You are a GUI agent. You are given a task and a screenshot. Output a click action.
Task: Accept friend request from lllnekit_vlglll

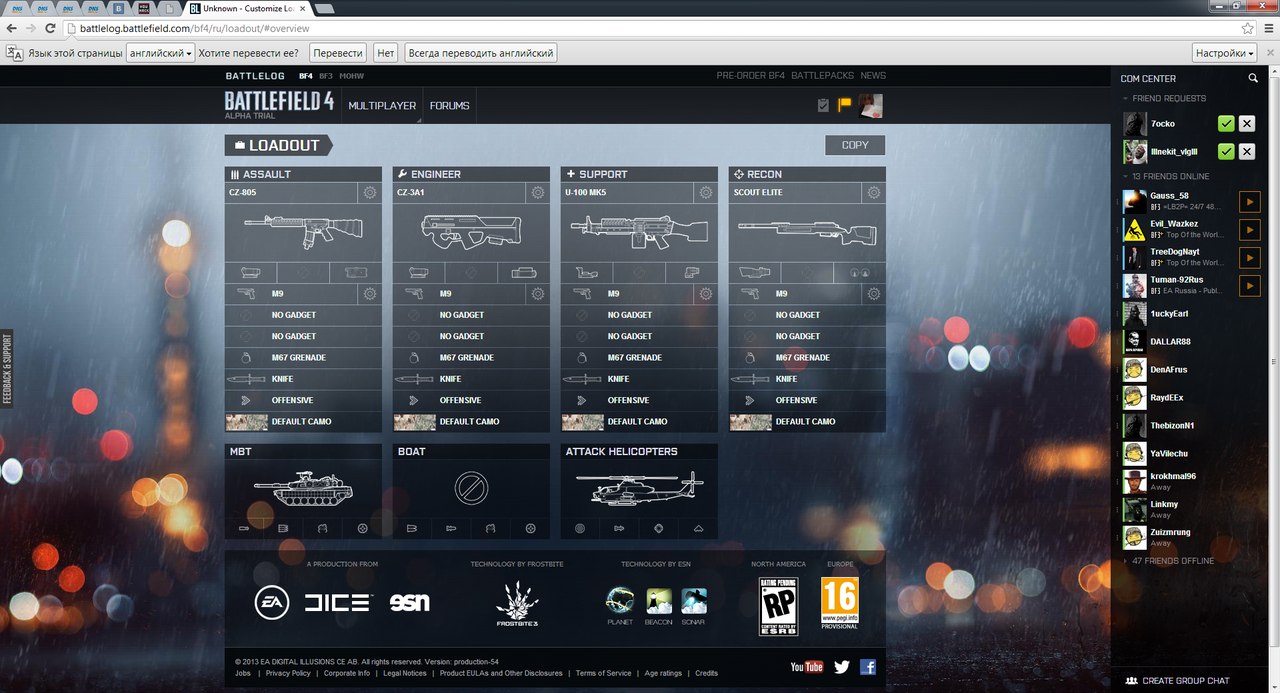[x=1226, y=152]
